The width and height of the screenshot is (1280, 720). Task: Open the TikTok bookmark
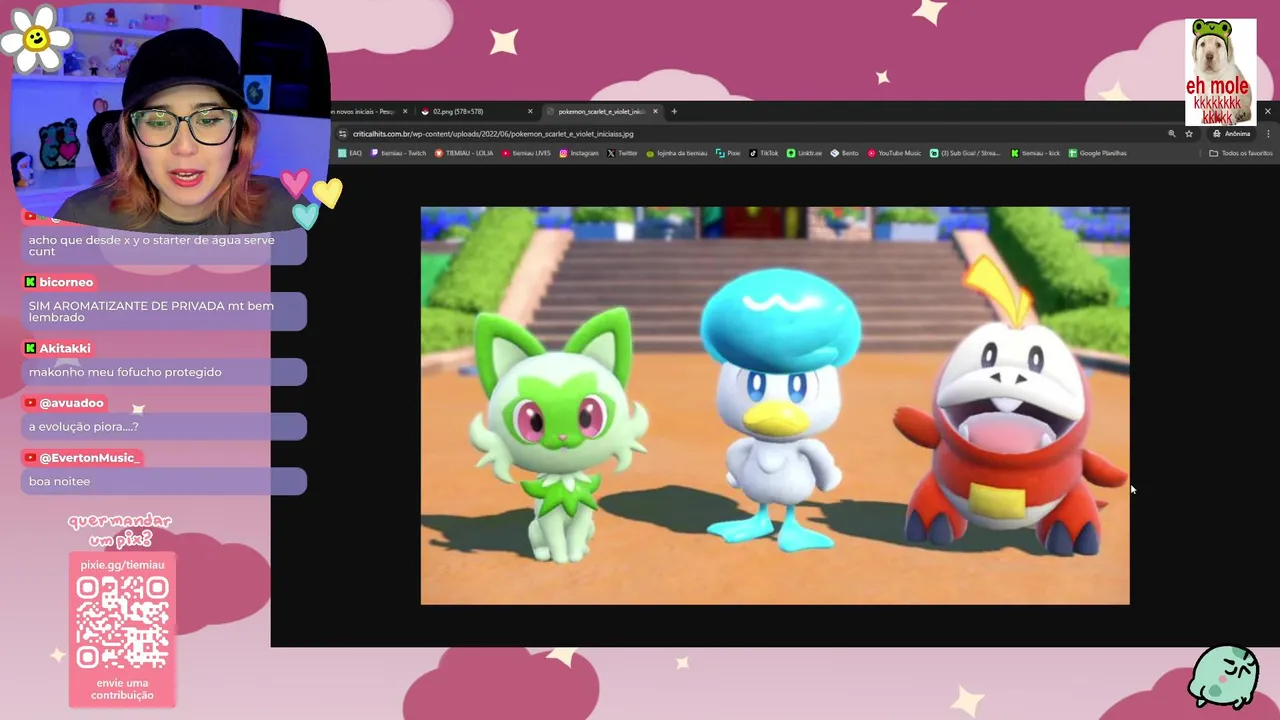(764, 153)
